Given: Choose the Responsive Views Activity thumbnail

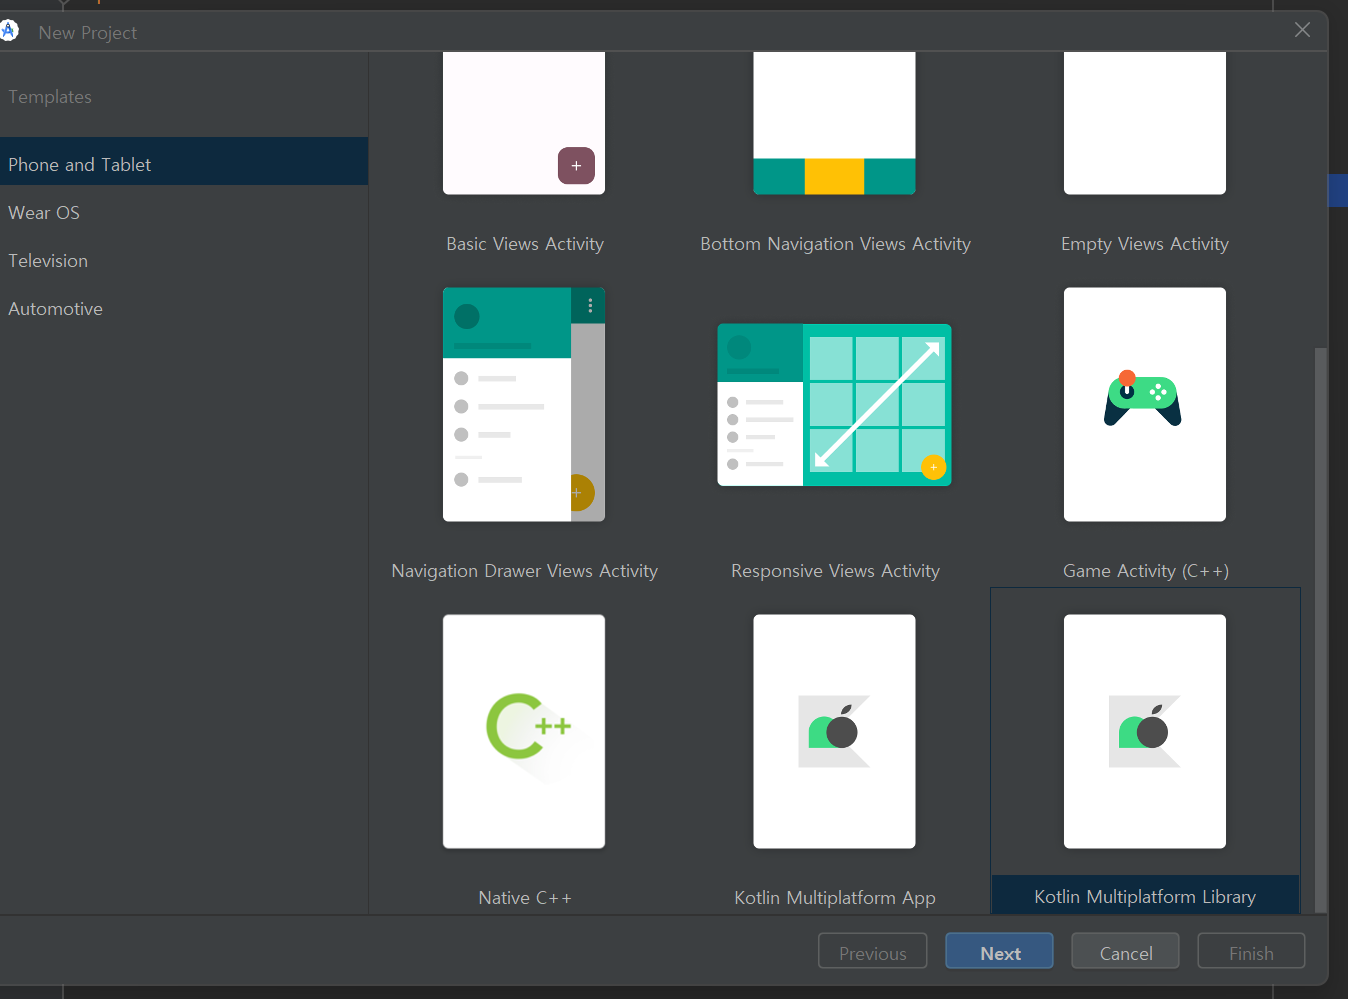Looking at the screenshot, I should [x=834, y=404].
